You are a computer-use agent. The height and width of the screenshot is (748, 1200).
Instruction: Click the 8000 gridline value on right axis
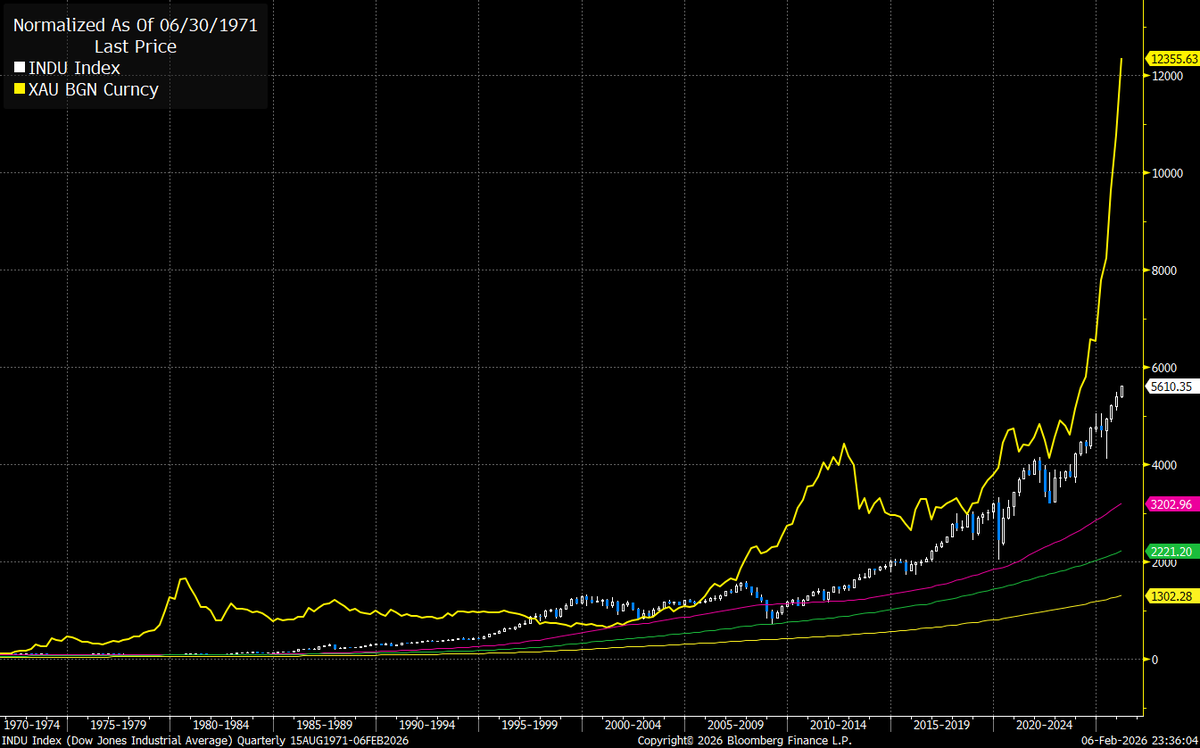(1166, 271)
